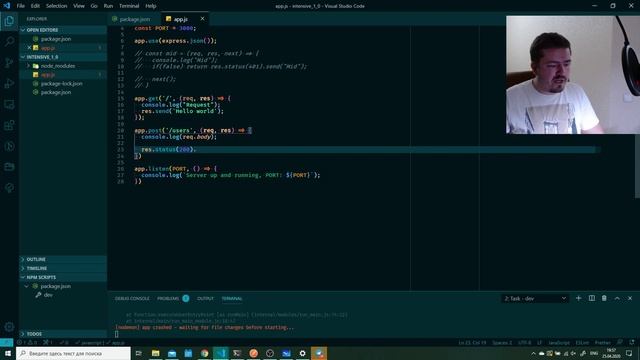
Task: Open the Manage settings gear
Action: 9,327
